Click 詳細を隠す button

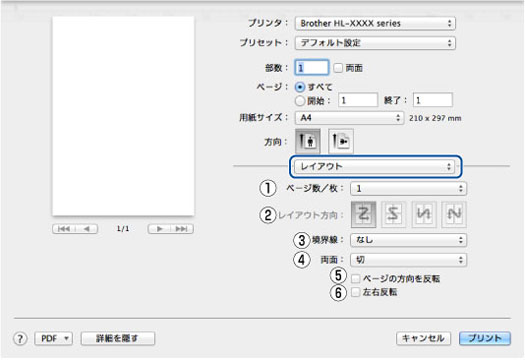coord(118,339)
